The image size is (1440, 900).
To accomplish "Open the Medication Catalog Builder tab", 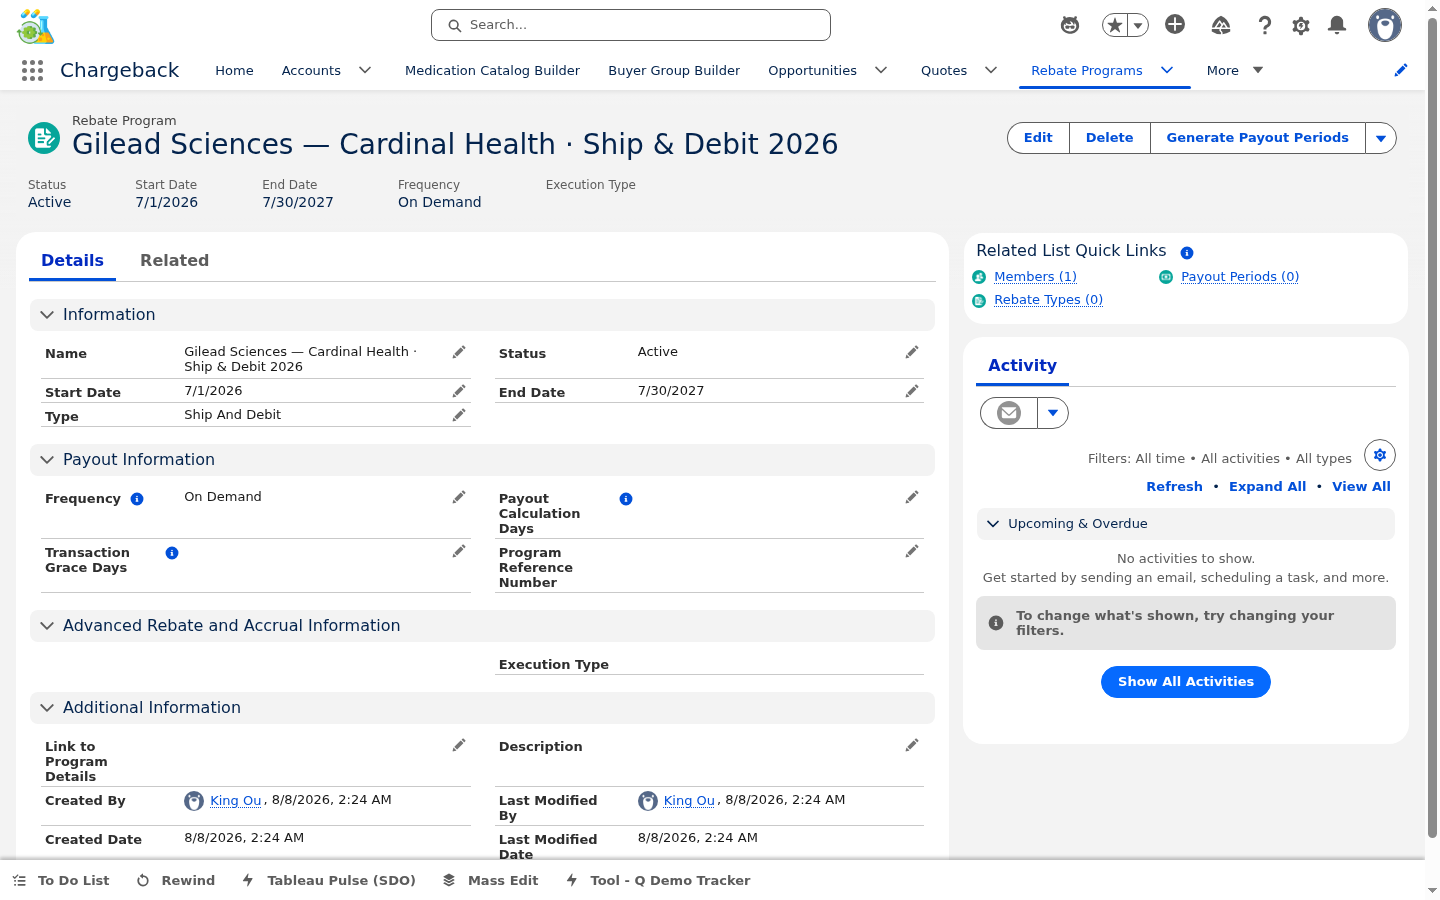I will click(492, 70).
